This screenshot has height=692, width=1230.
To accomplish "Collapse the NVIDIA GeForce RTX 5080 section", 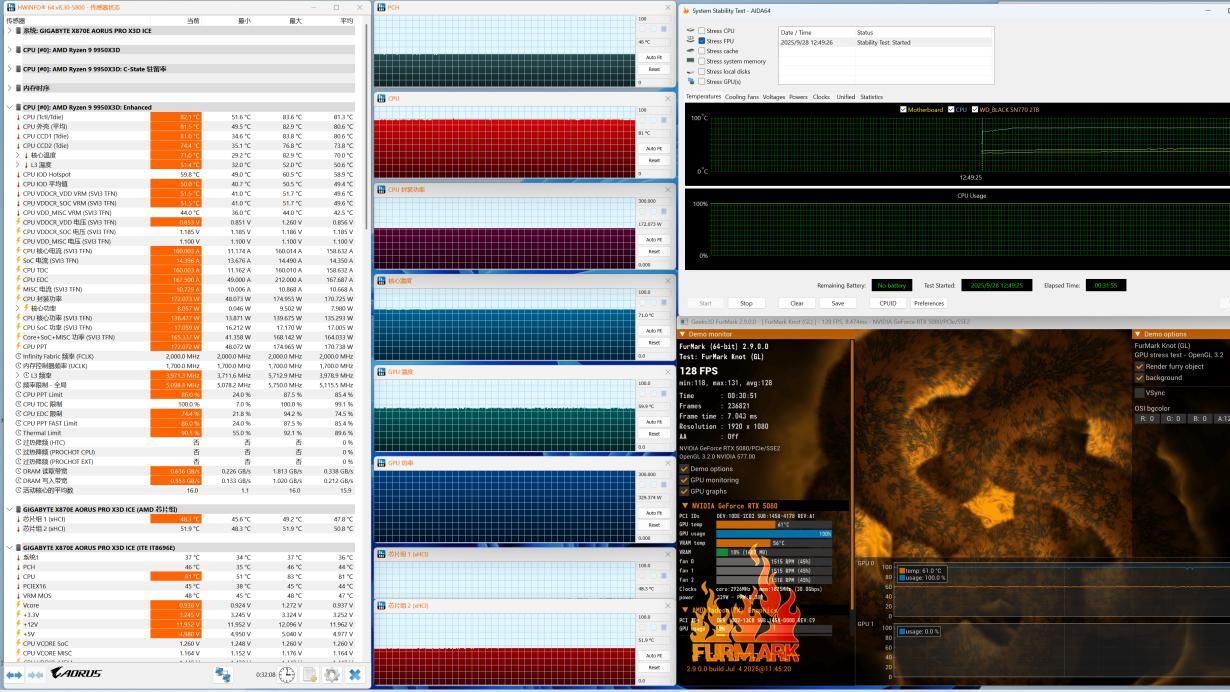I will 683,506.
